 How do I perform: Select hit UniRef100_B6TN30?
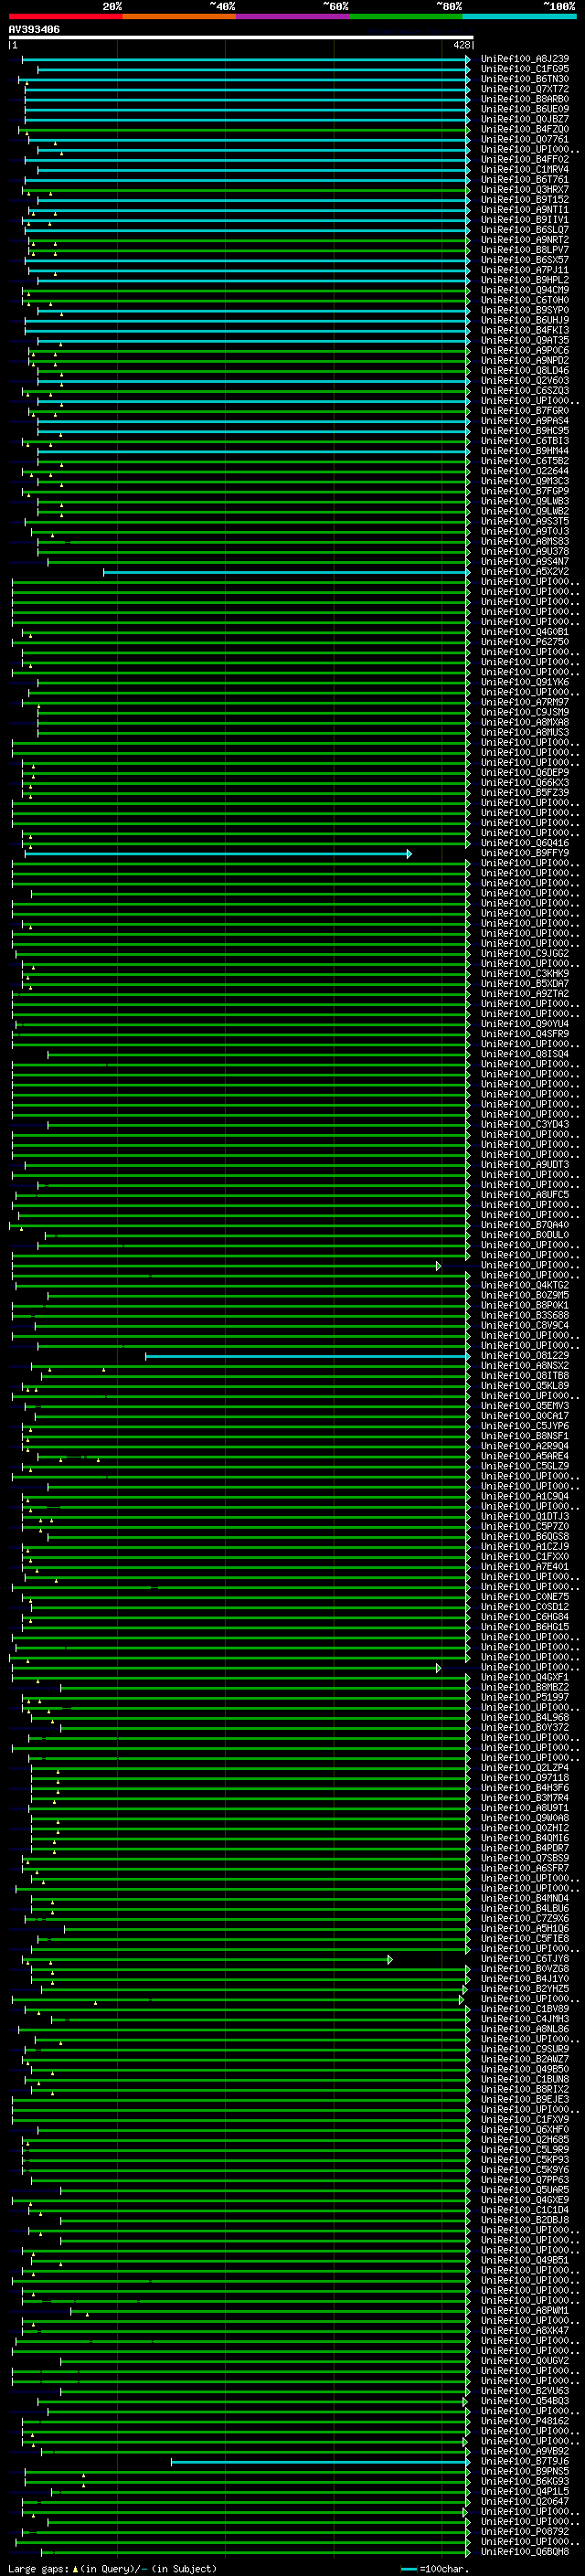click(525, 79)
